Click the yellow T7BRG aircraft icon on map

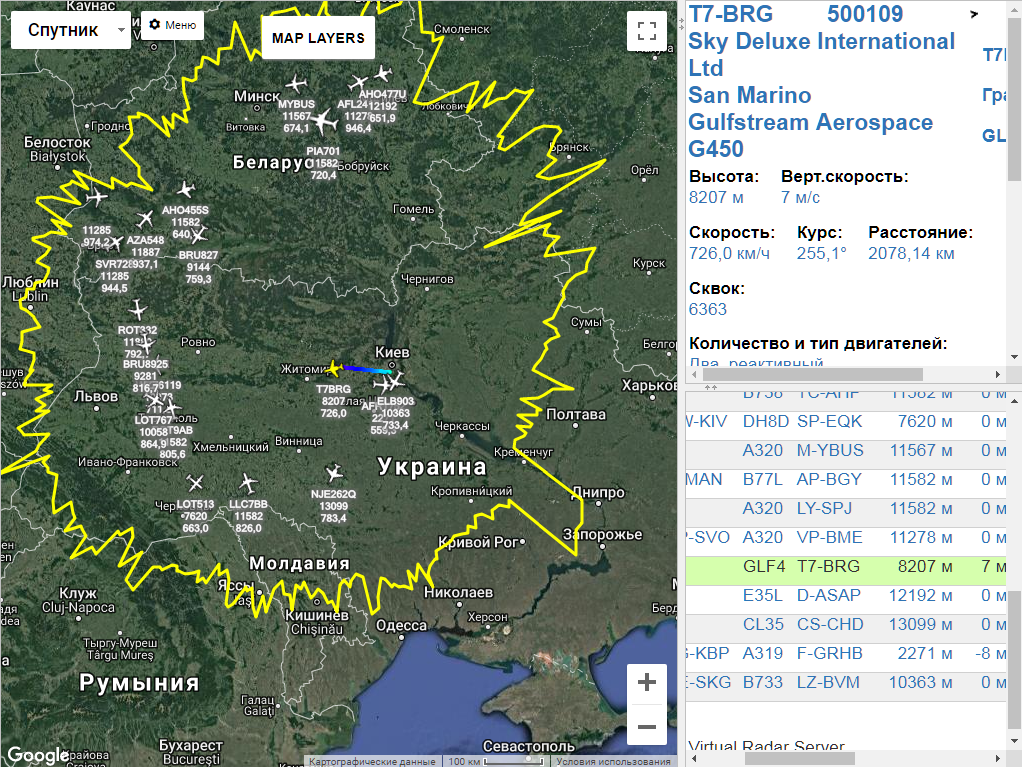333,369
